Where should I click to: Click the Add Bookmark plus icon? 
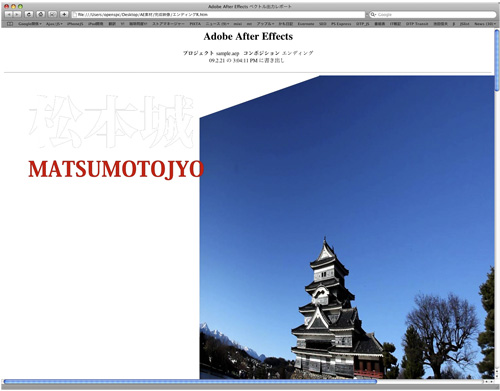[x=64, y=14]
